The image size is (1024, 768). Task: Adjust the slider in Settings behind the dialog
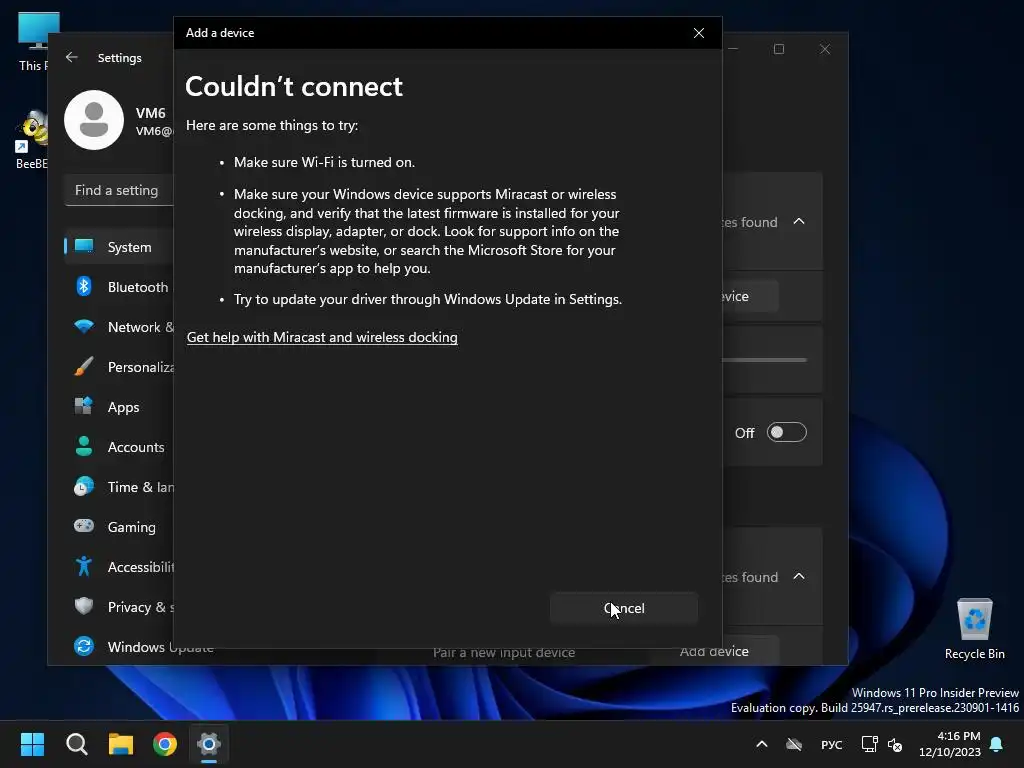pos(764,360)
